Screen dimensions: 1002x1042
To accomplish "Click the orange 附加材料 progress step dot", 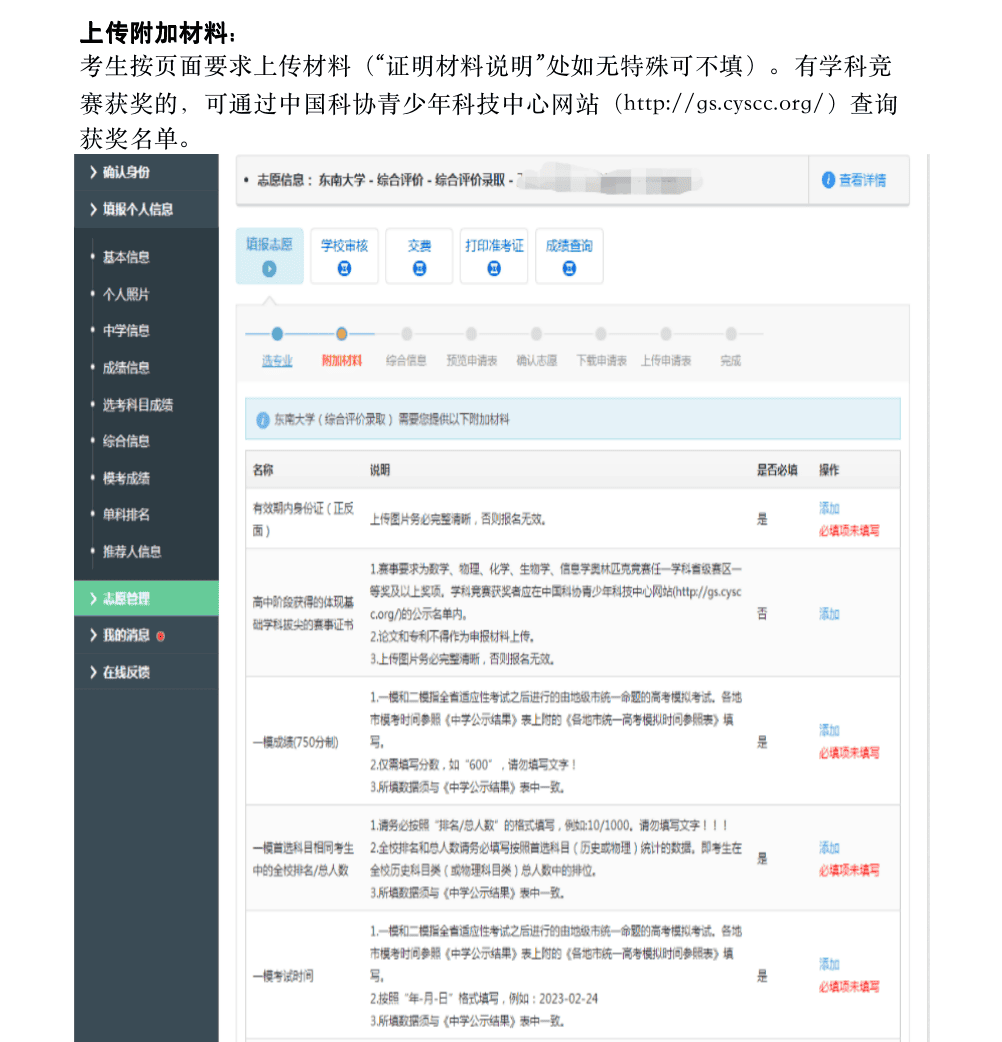I will 341,334.
